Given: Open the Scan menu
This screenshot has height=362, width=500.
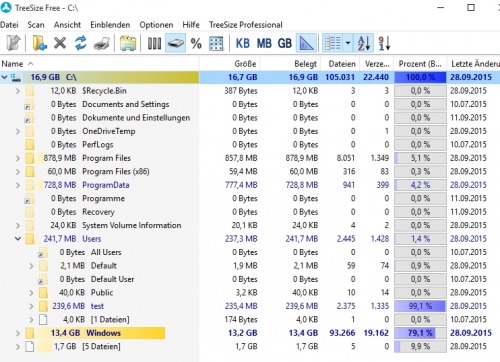Looking at the screenshot, I should (x=36, y=25).
